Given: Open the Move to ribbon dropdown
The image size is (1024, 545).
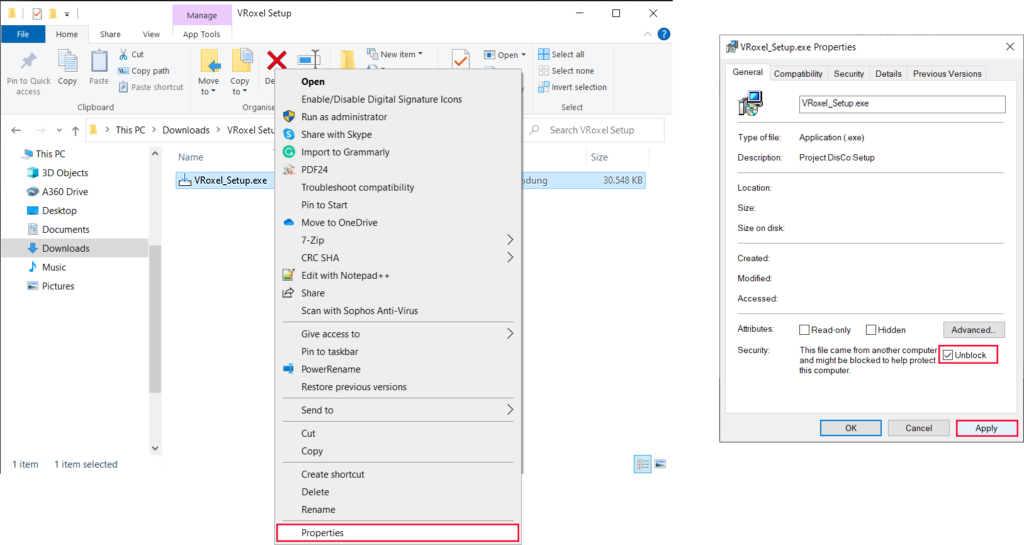Looking at the screenshot, I should (209, 72).
